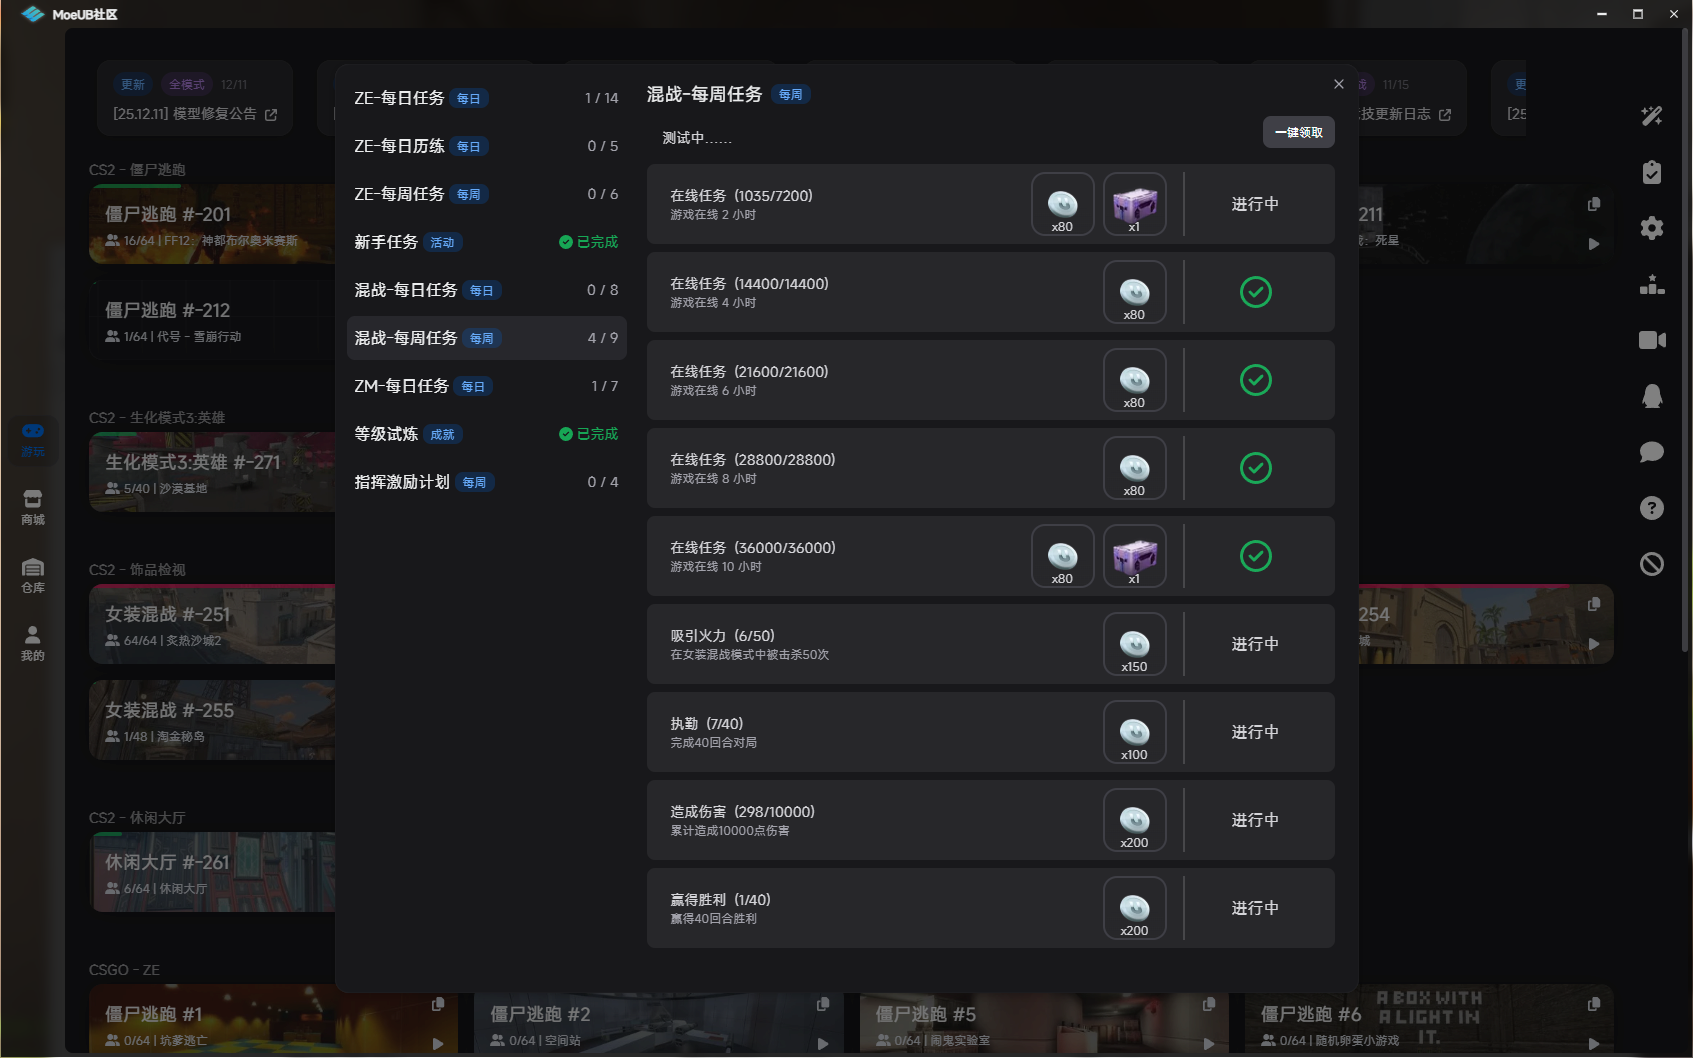Open the 仓库 inventory in left sidebar
The height and width of the screenshot is (1058, 1693).
33,575
